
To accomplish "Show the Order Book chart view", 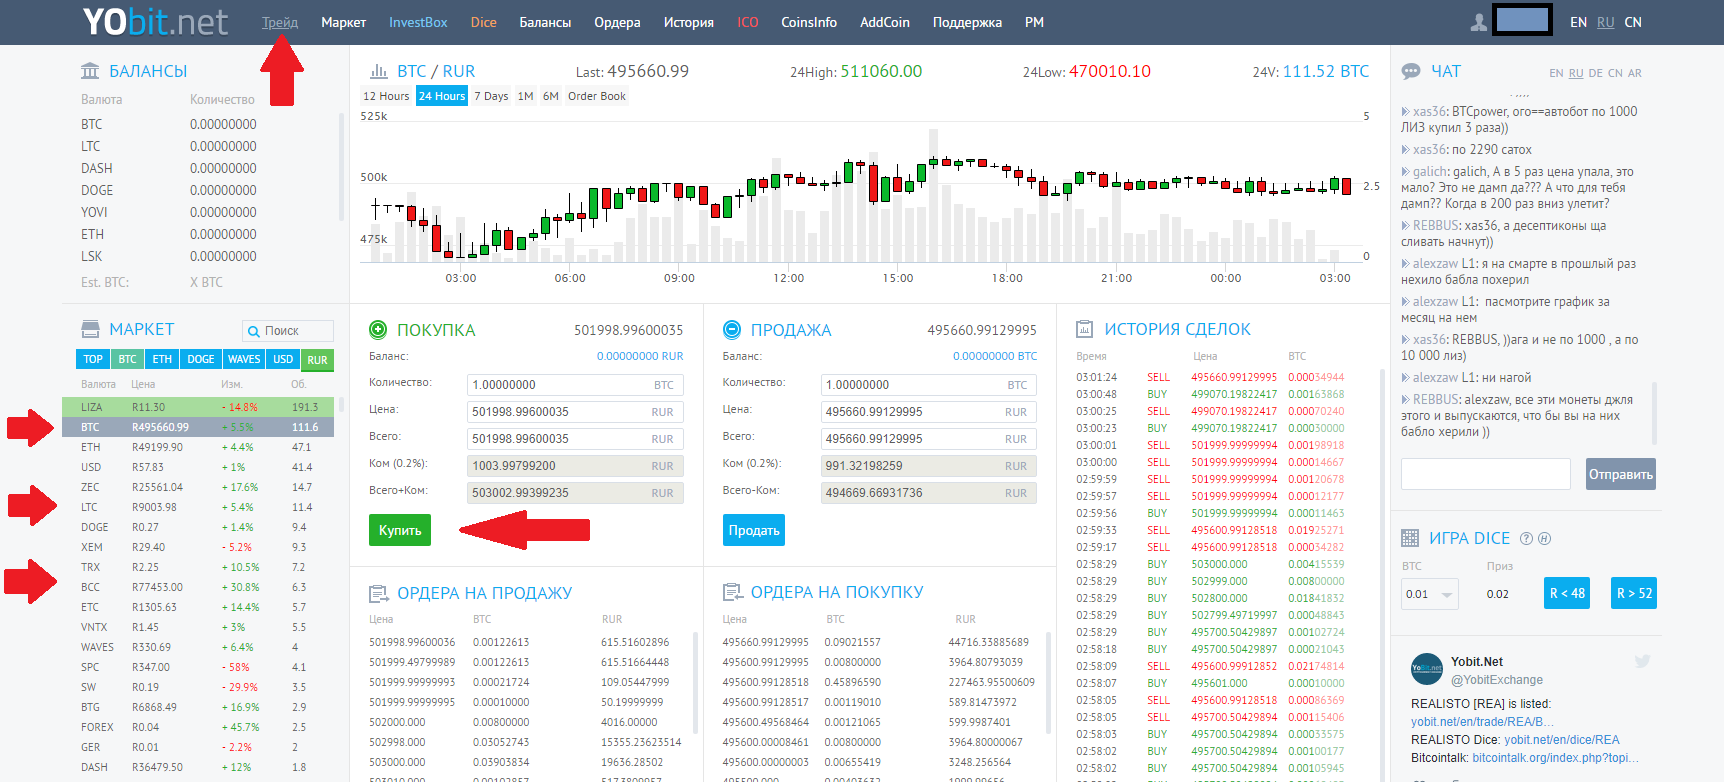I will click(597, 96).
